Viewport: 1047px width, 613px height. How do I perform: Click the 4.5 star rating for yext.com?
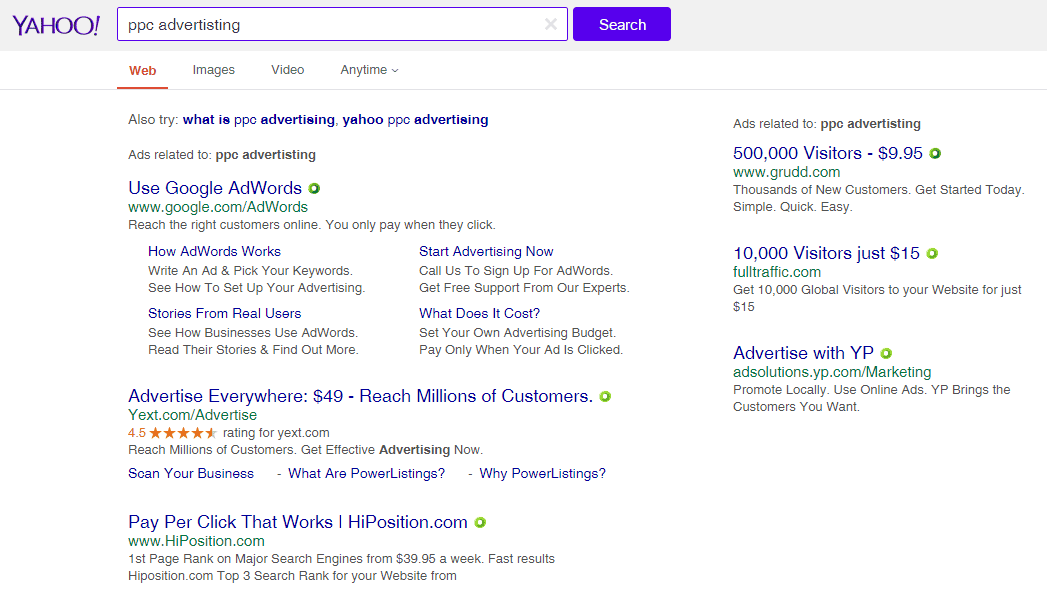(x=173, y=433)
